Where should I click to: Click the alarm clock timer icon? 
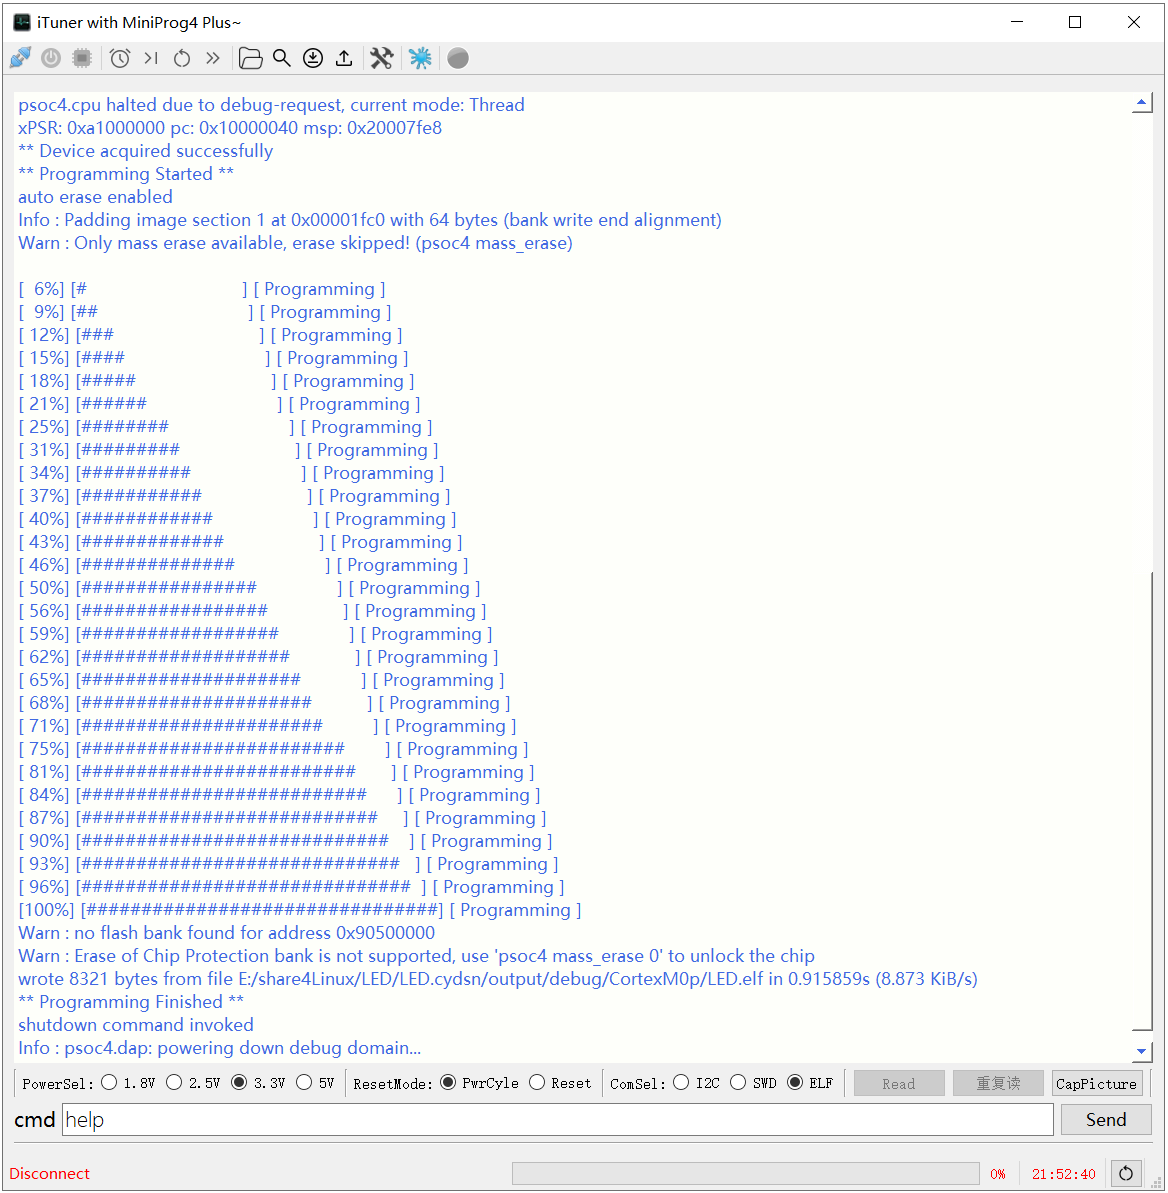120,58
